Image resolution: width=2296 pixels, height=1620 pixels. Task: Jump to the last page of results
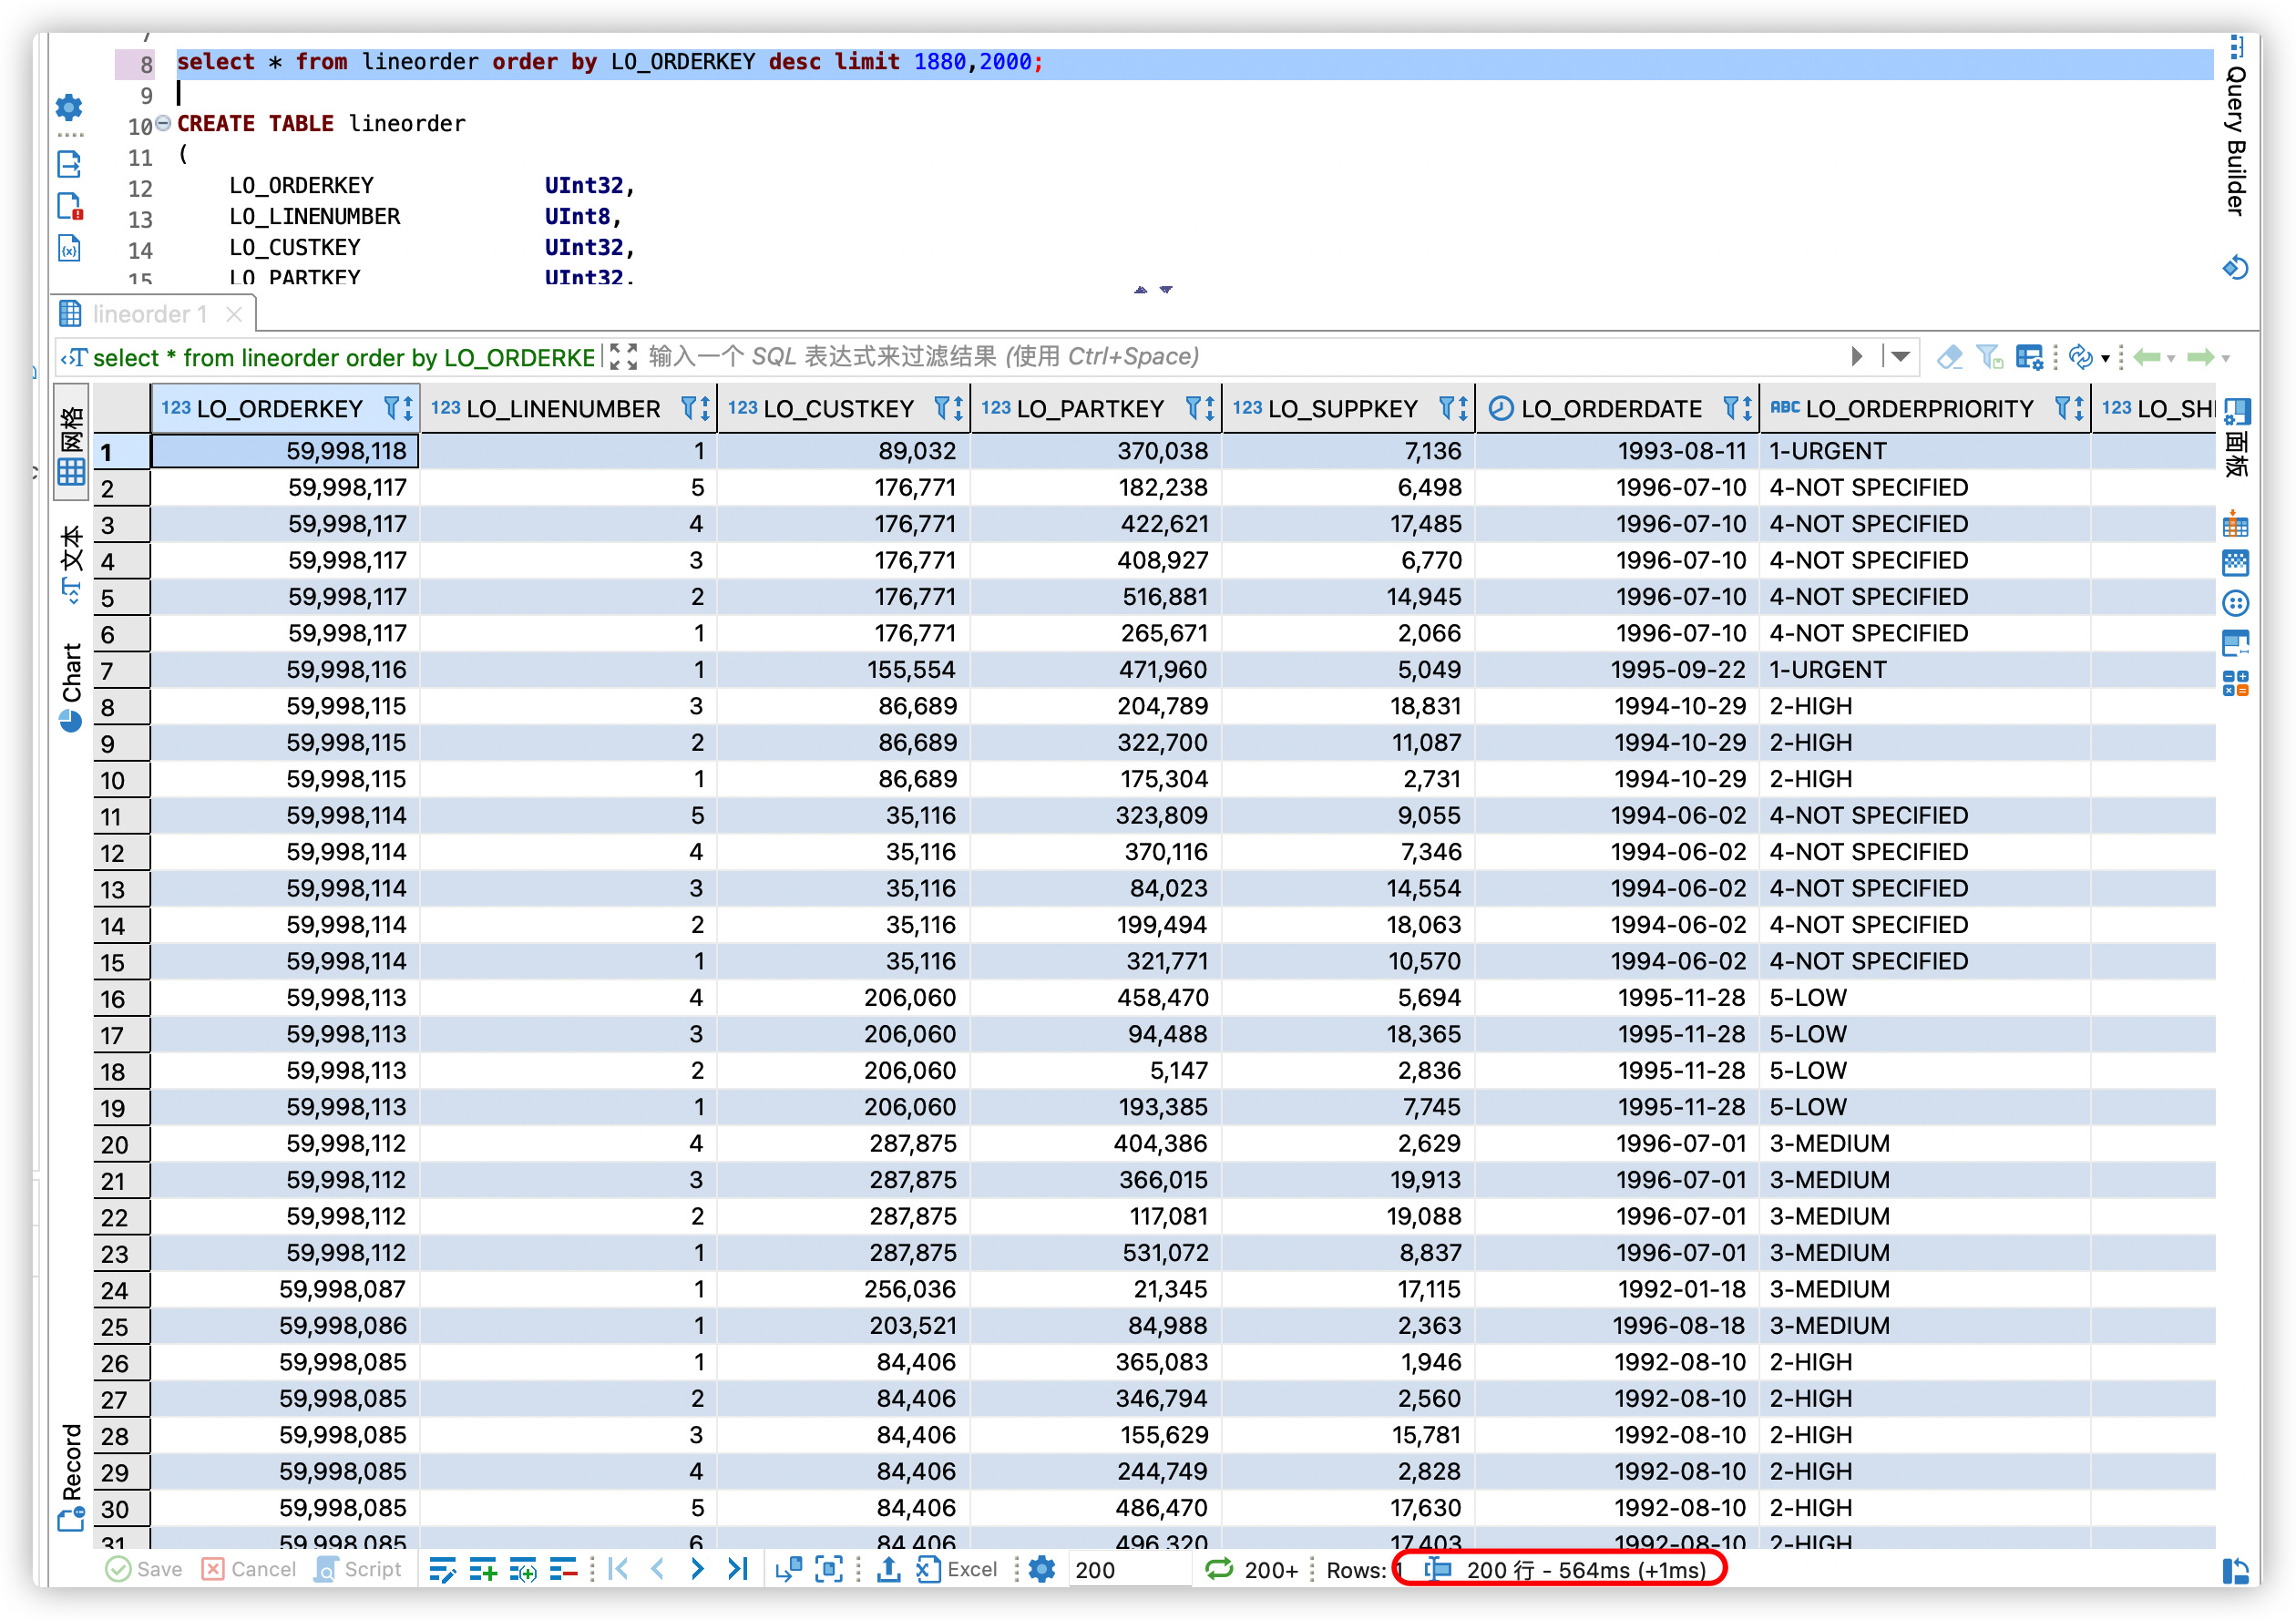pyautogui.click(x=738, y=1569)
